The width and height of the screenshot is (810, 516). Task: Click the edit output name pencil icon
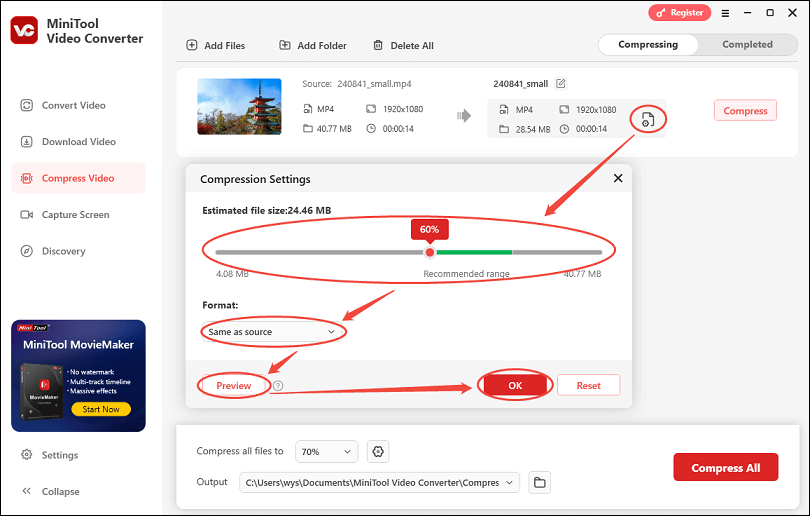click(560, 83)
